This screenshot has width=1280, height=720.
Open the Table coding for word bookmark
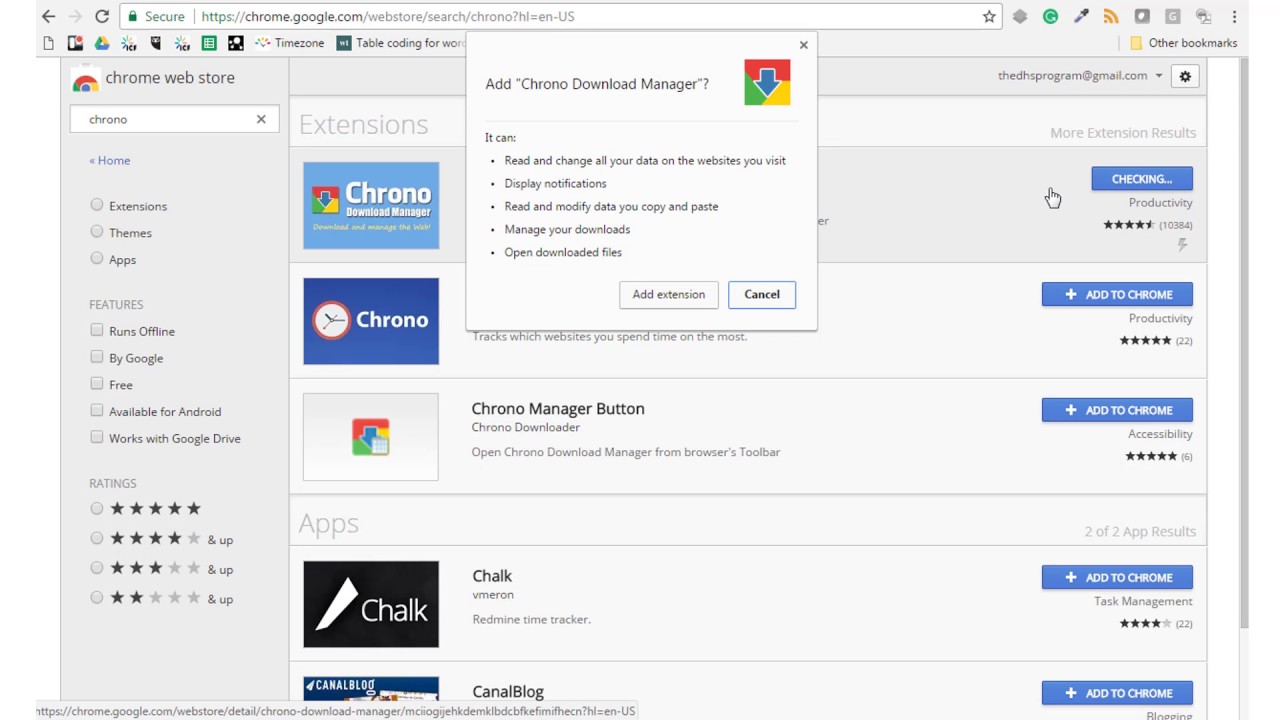pos(401,43)
